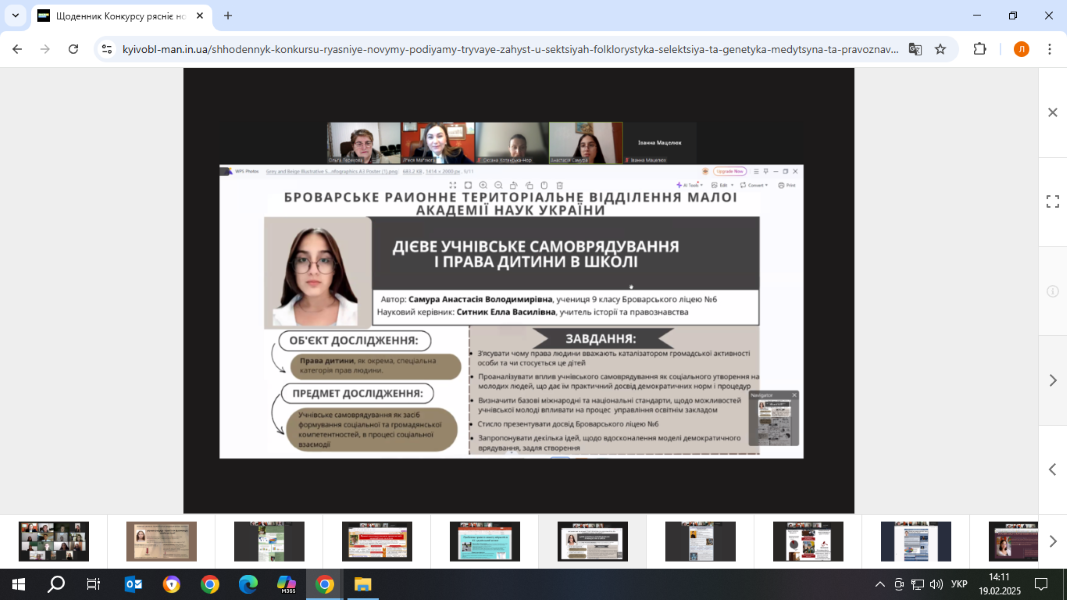Viewport: 1067px width, 600px height.
Task: Go to the next gallery image
Action: coord(1052,380)
